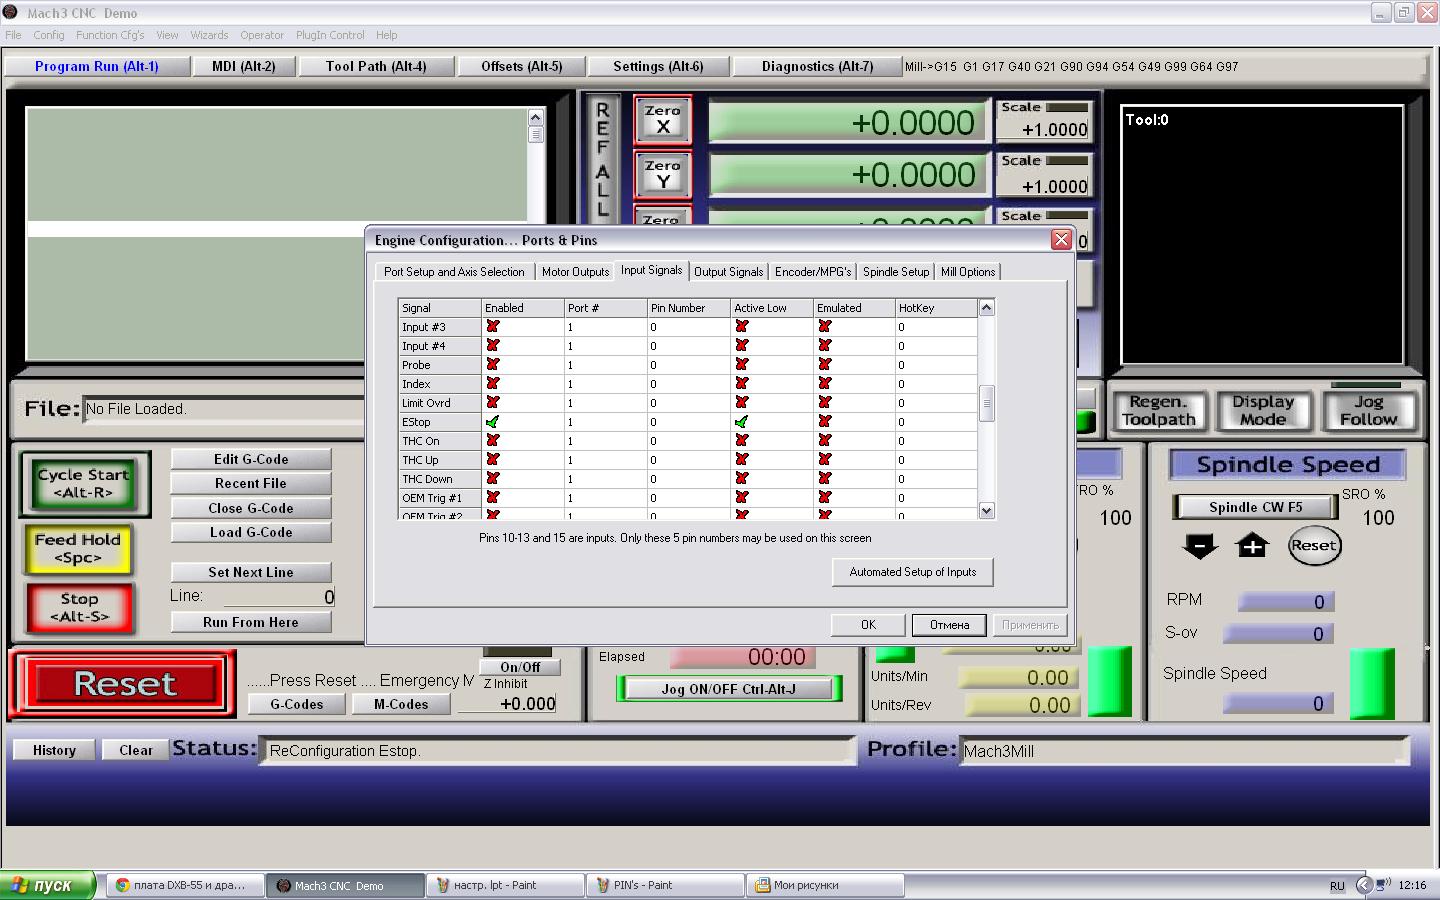1440x900 pixels.
Task: Close the Engine Configuration dialog
Action: coord(1061,240)
